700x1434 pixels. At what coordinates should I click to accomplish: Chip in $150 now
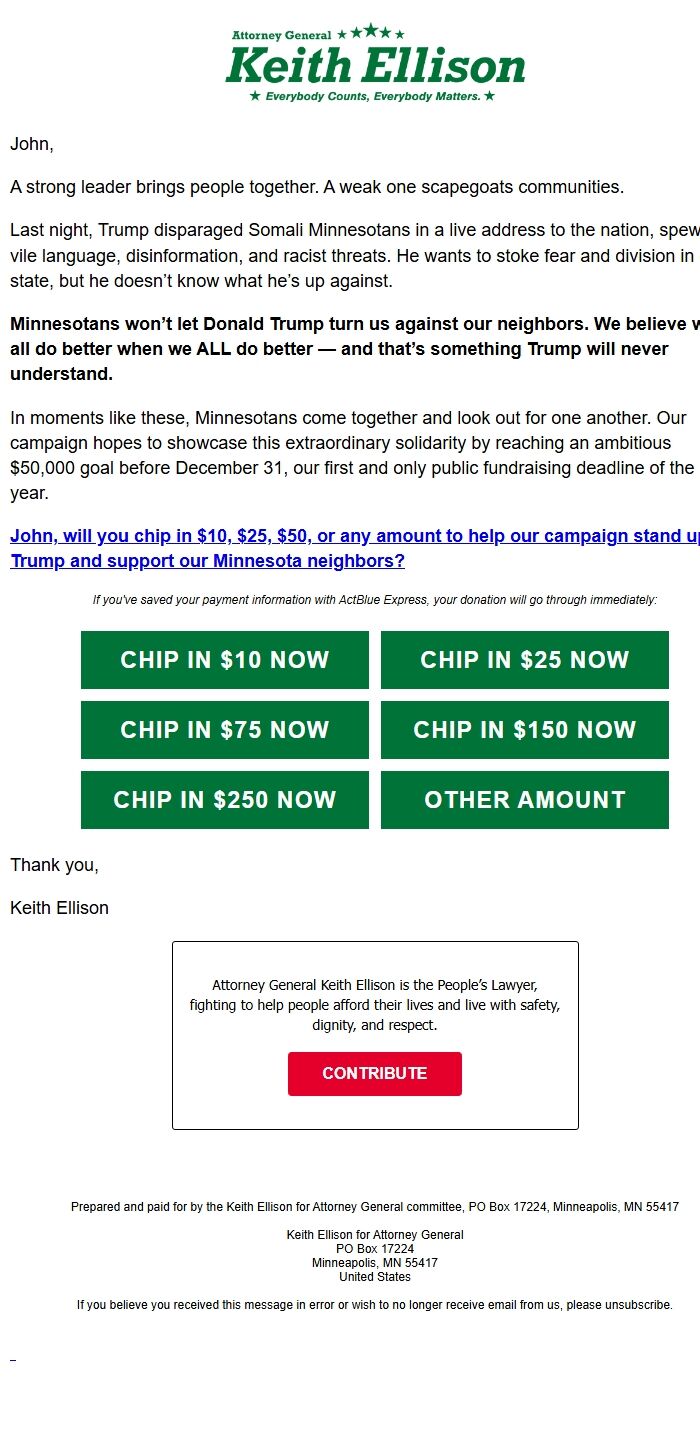[525, 729]
